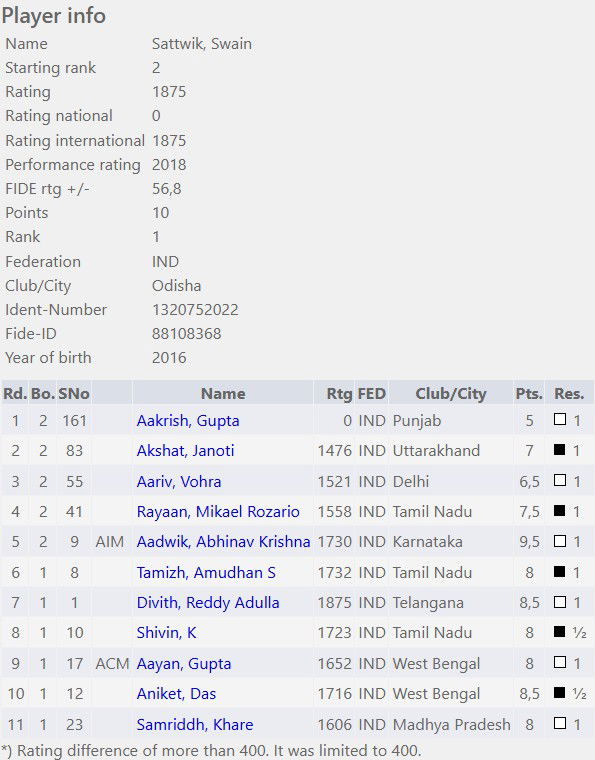
Task: Click the Rtg column header
Action: click(339, 394)
